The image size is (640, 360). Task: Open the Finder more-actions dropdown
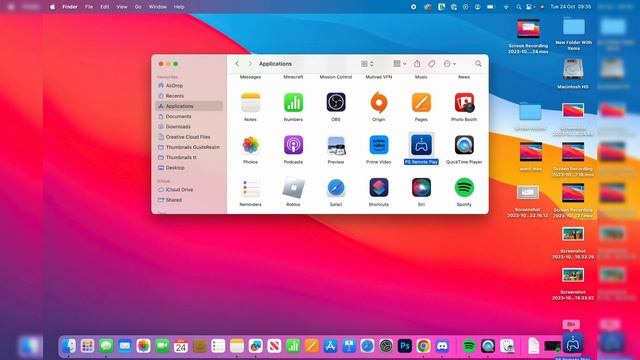(449, 64)
